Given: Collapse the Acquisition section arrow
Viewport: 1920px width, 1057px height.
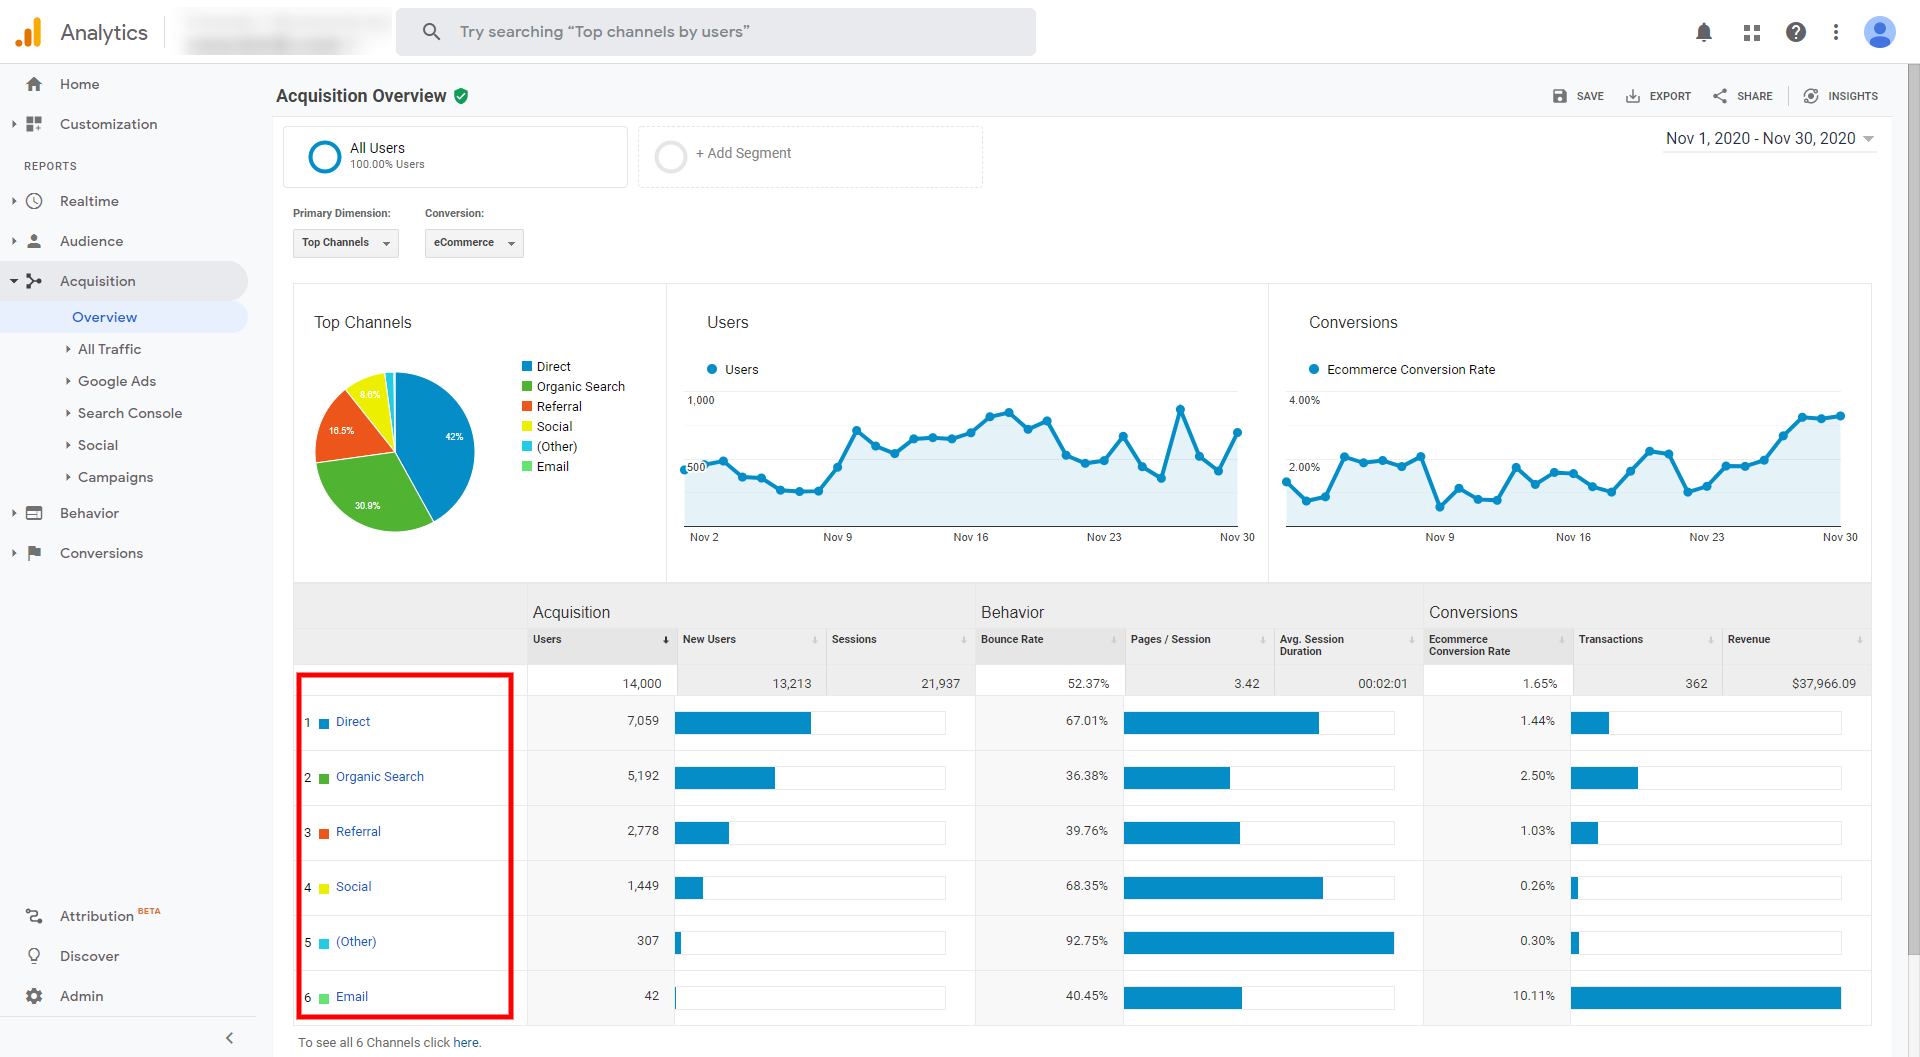Looking at the screenshot, I should pos(13,281).
